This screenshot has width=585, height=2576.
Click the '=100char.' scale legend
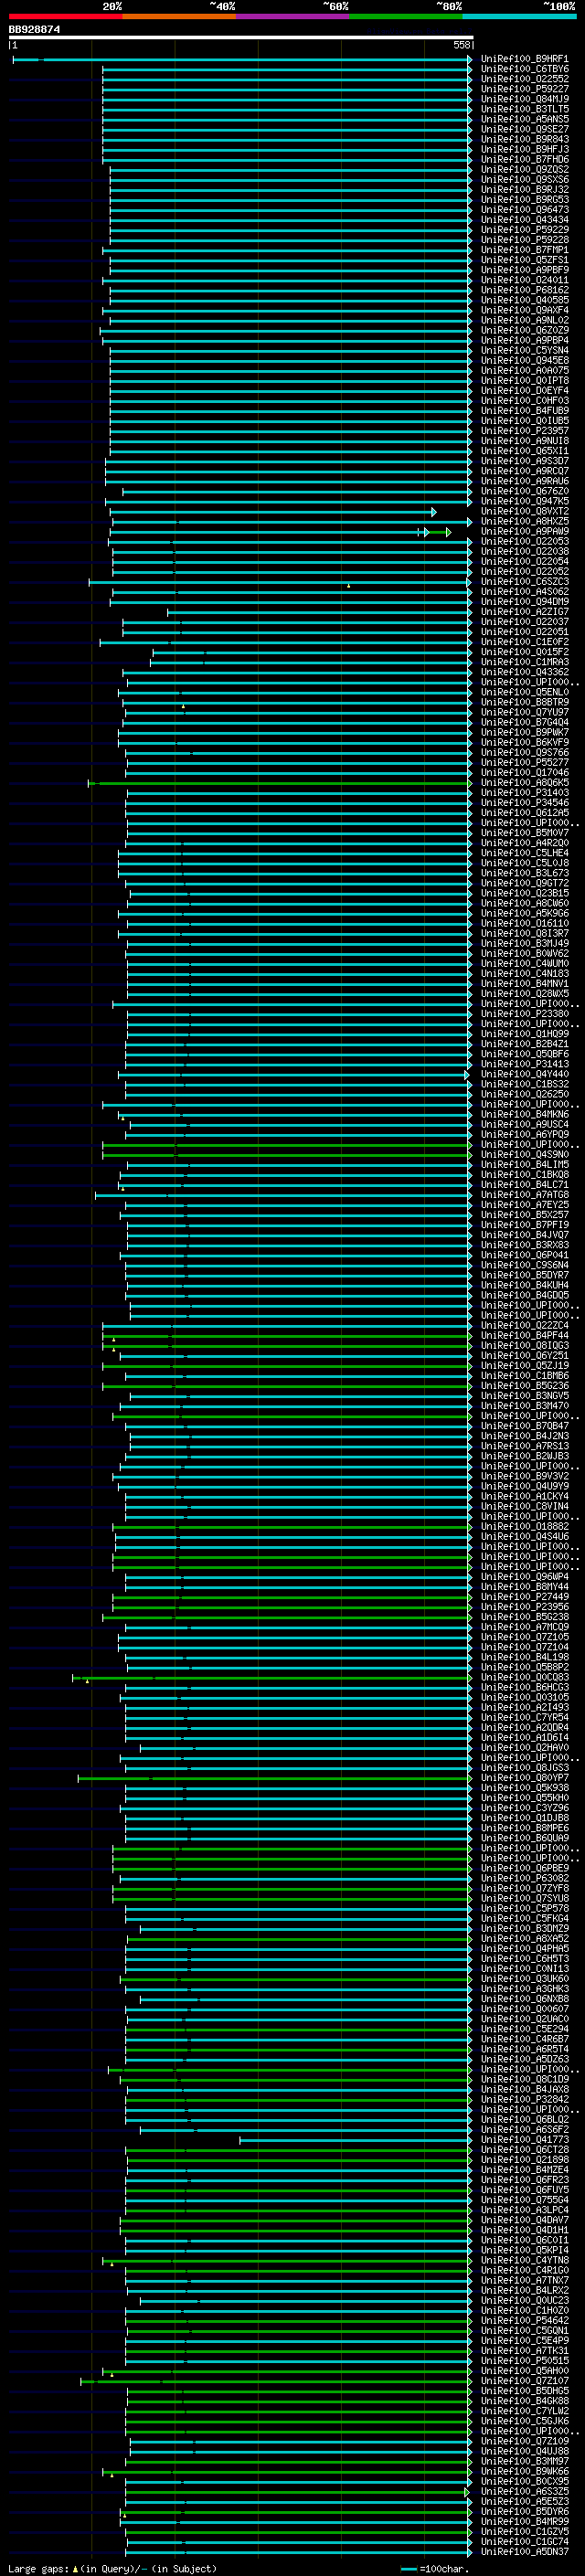tap(434, 2568)
